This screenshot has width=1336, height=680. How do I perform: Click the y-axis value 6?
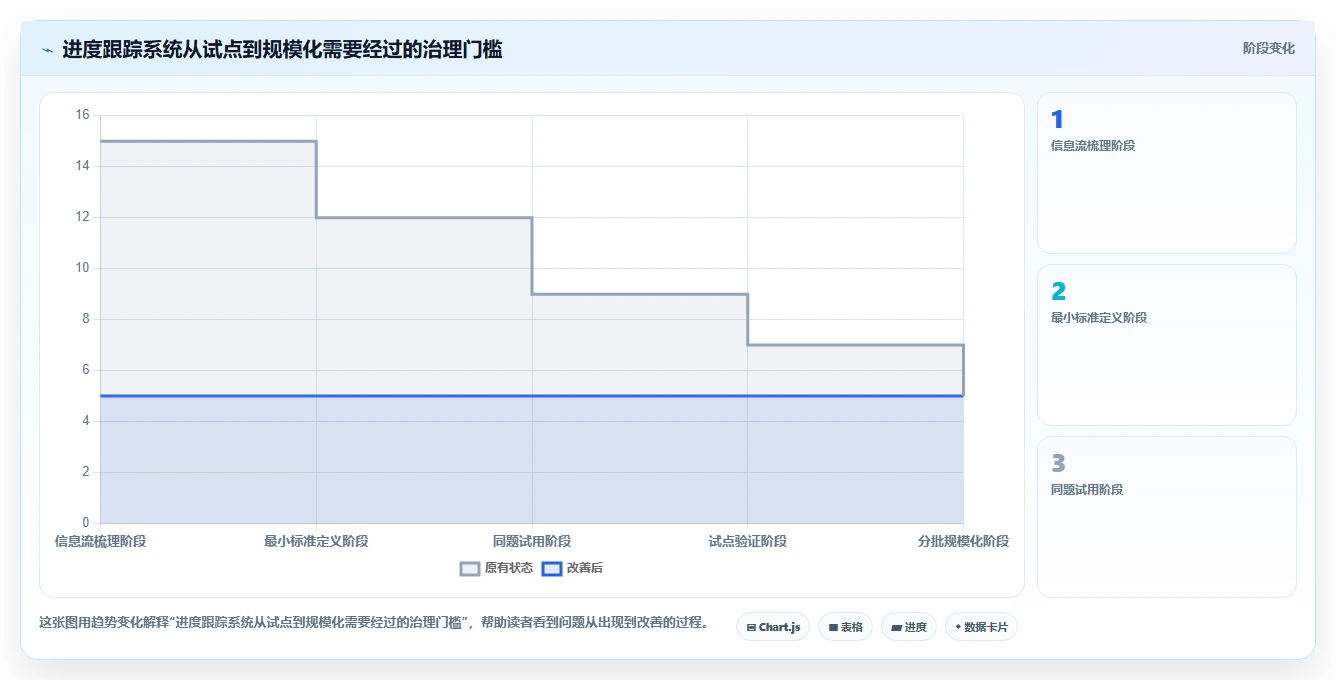click(x=86, y=370)
